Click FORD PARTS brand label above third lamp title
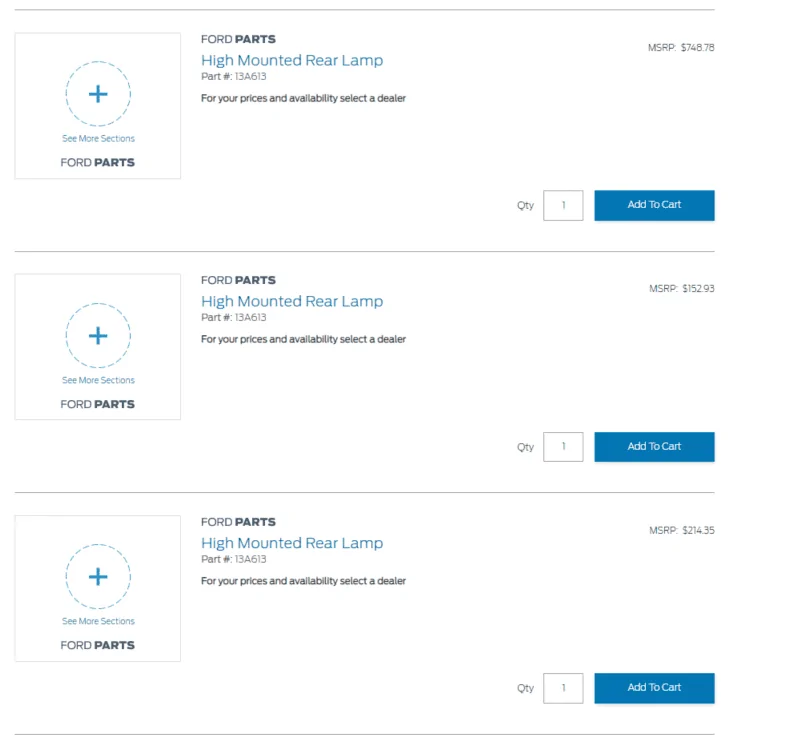The width and height of the screenshot is (799, 747). pyautogui.click(x=238, y=522)
